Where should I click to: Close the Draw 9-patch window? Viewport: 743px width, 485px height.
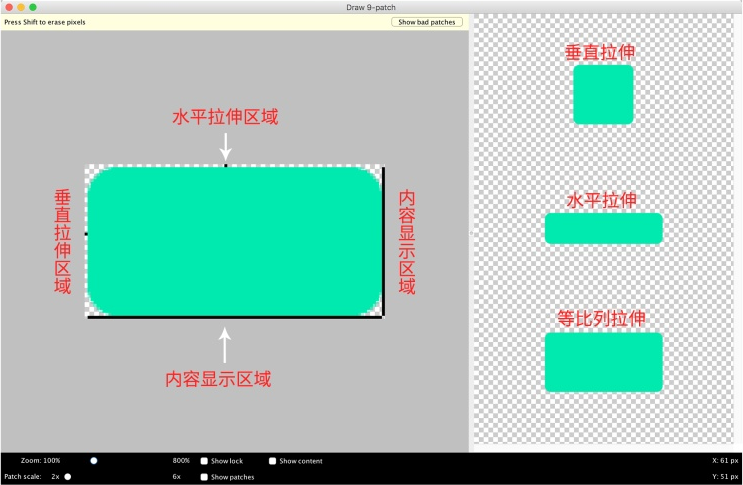[7, 7]
